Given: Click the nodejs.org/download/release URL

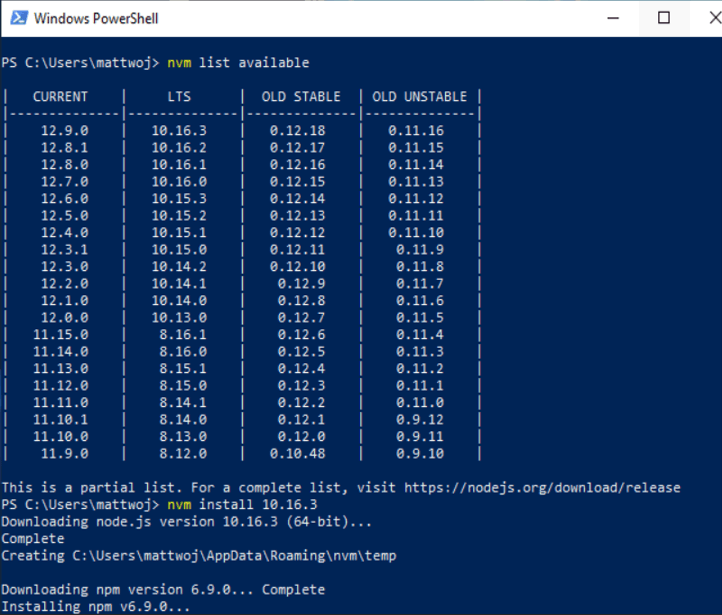Looking at the screenshot, I should pyautogui.click(x=542, y=488).
